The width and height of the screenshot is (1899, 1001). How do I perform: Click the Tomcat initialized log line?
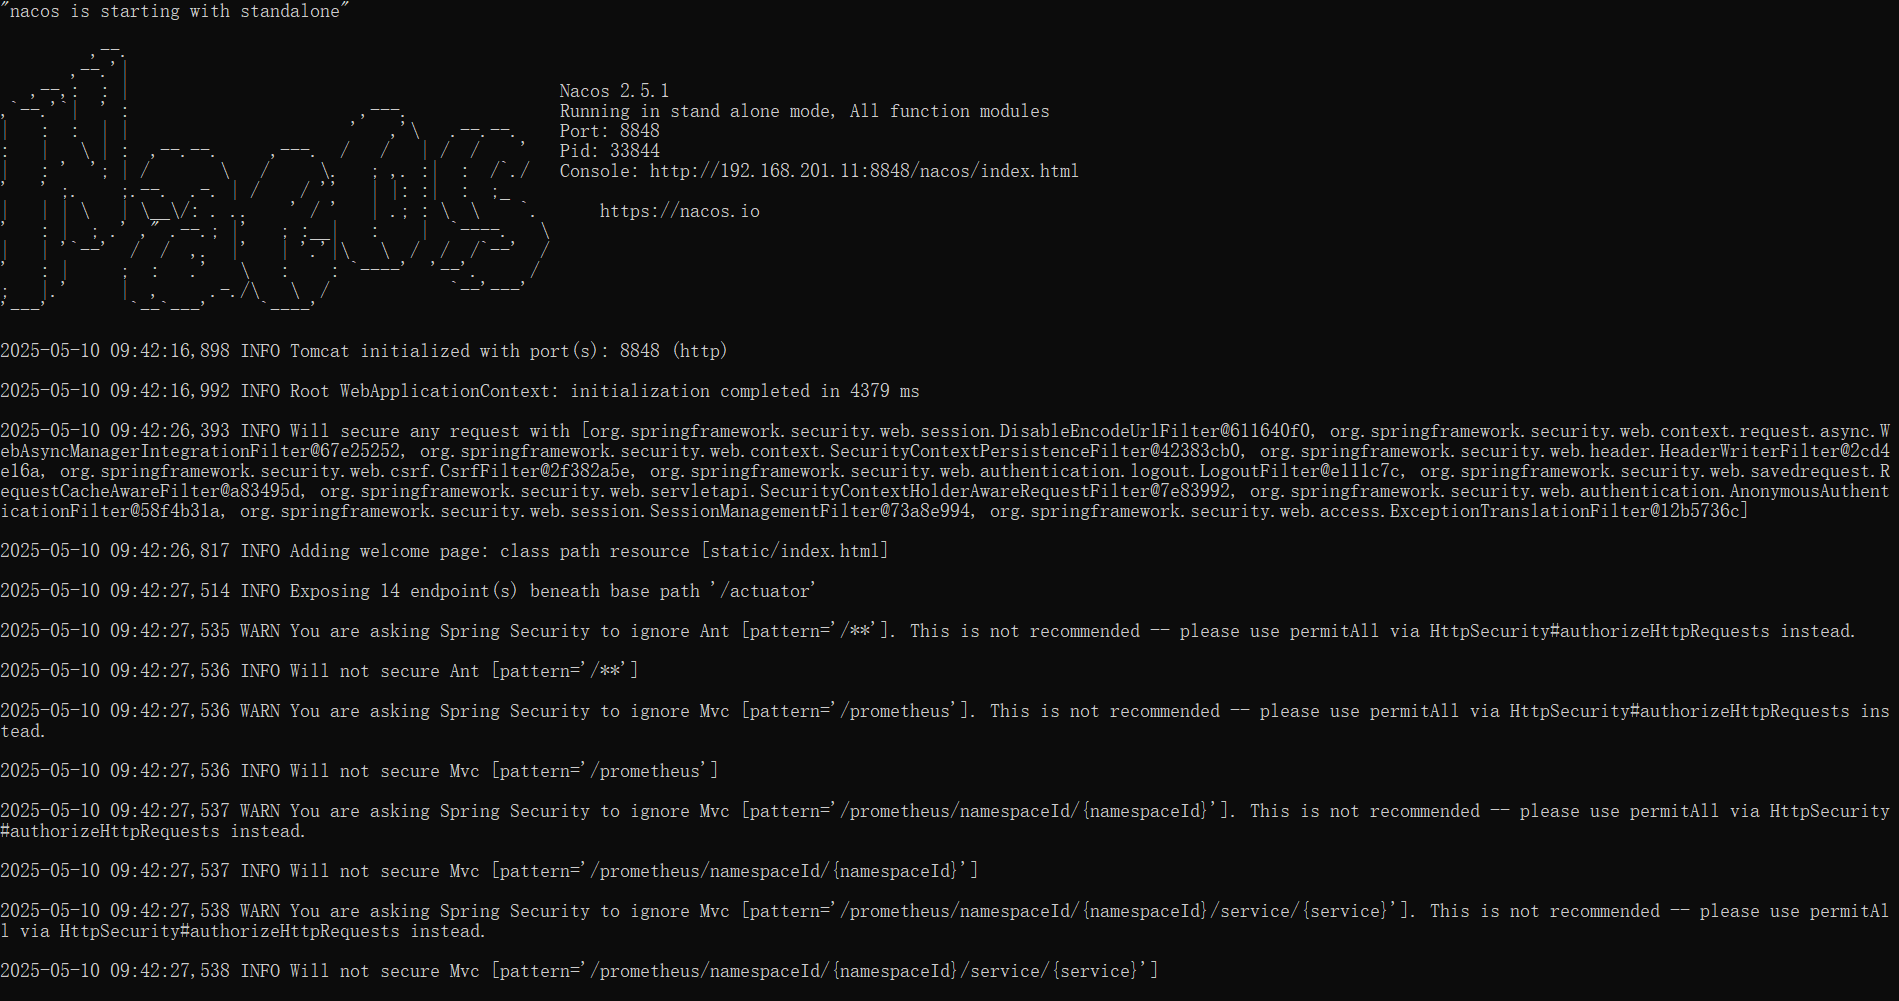pyautogui.click(x=364, y=351)
